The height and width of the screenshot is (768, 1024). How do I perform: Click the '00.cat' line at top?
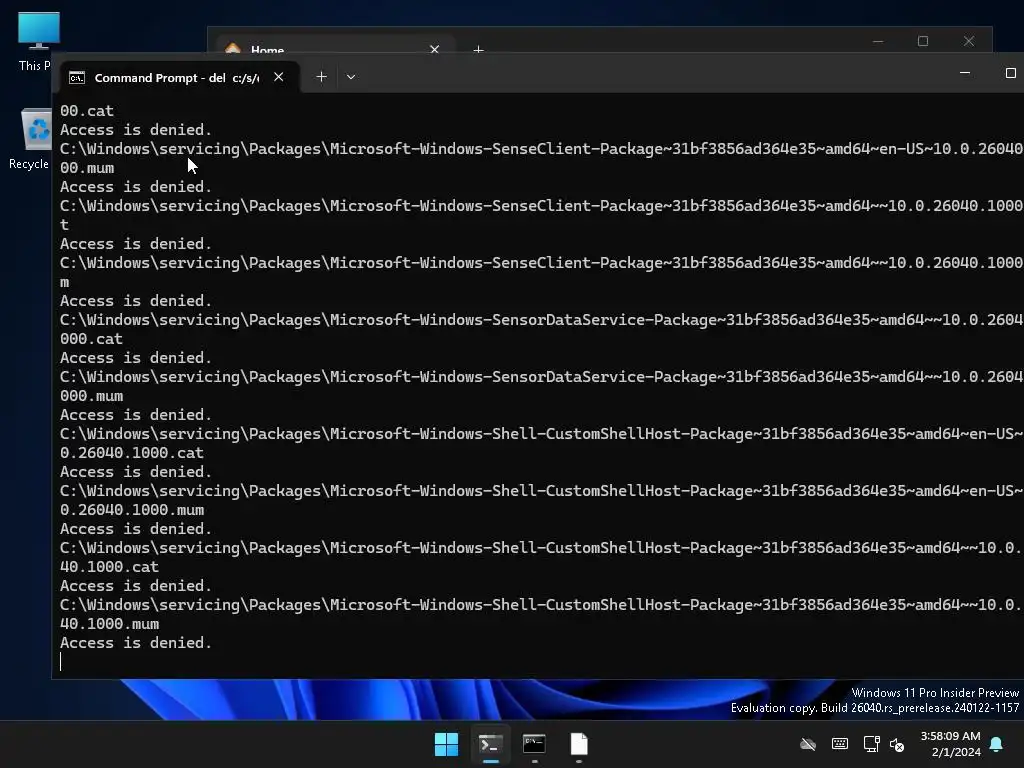click(x=87, y=111)
